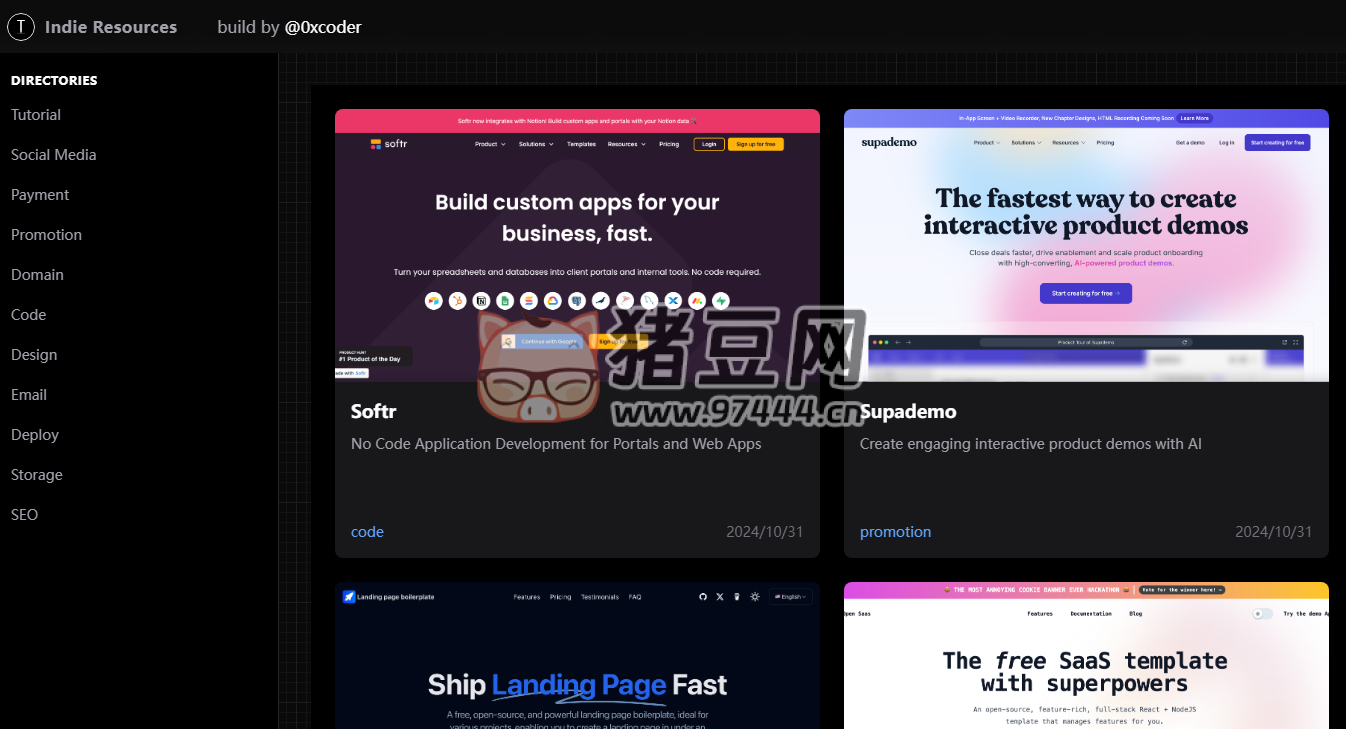Click the 2024/10/31 date on Softr card
Image resolution: width=1346 pixels, height=729 pixels.
(765, 532)
